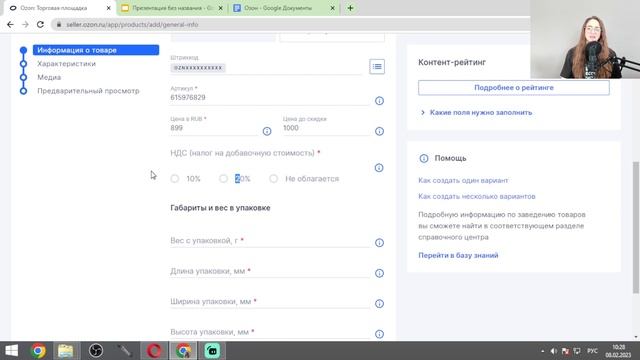
Task: Show hidden tray icons arrow
Action: (542, 351)
